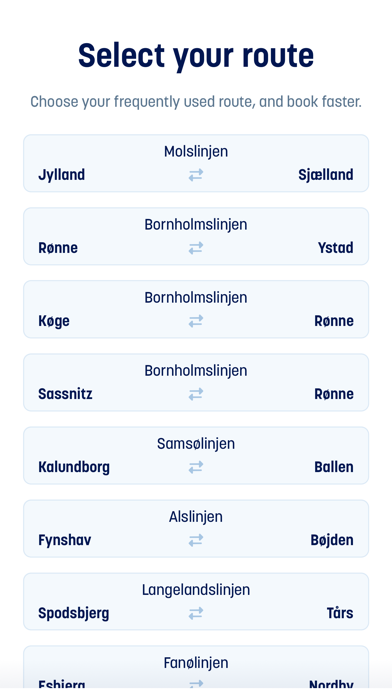Image resolution: width=392 pixels, height=696 pixels.
Task: Click the Jylland departure label
Action: coord(61,175)
